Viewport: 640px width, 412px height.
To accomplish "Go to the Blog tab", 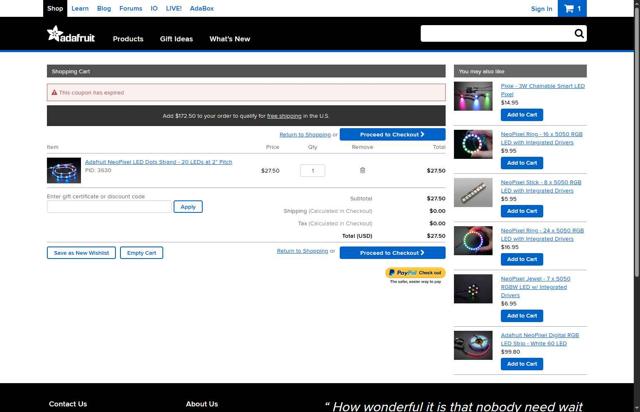I will point(104,9).
